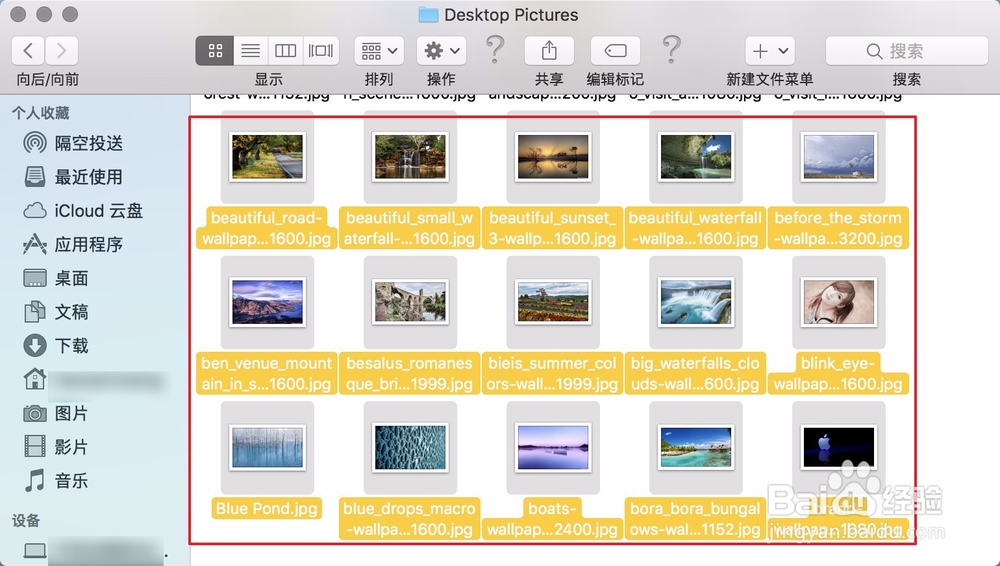Select the big_waterfalls_clouds thumbnail

tap(696, 302)
